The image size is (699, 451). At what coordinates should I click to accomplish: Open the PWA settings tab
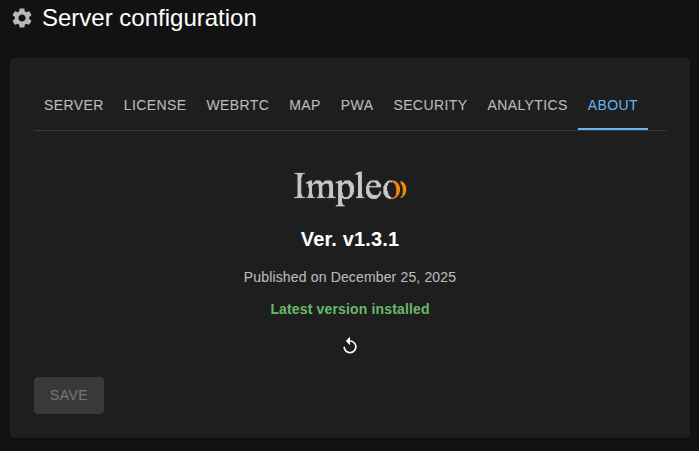click(x=357, y=105)
